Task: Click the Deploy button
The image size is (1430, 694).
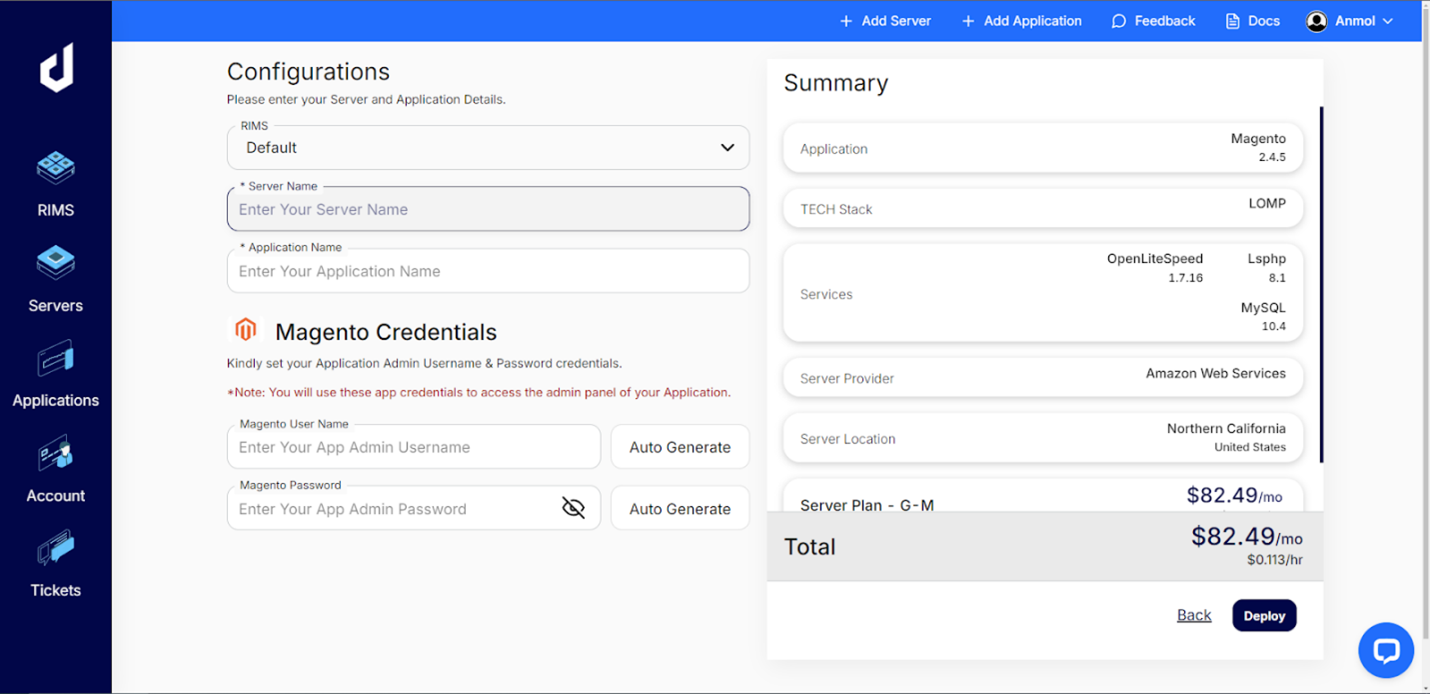Action: pyautogui.click(x=1264, y=616)
